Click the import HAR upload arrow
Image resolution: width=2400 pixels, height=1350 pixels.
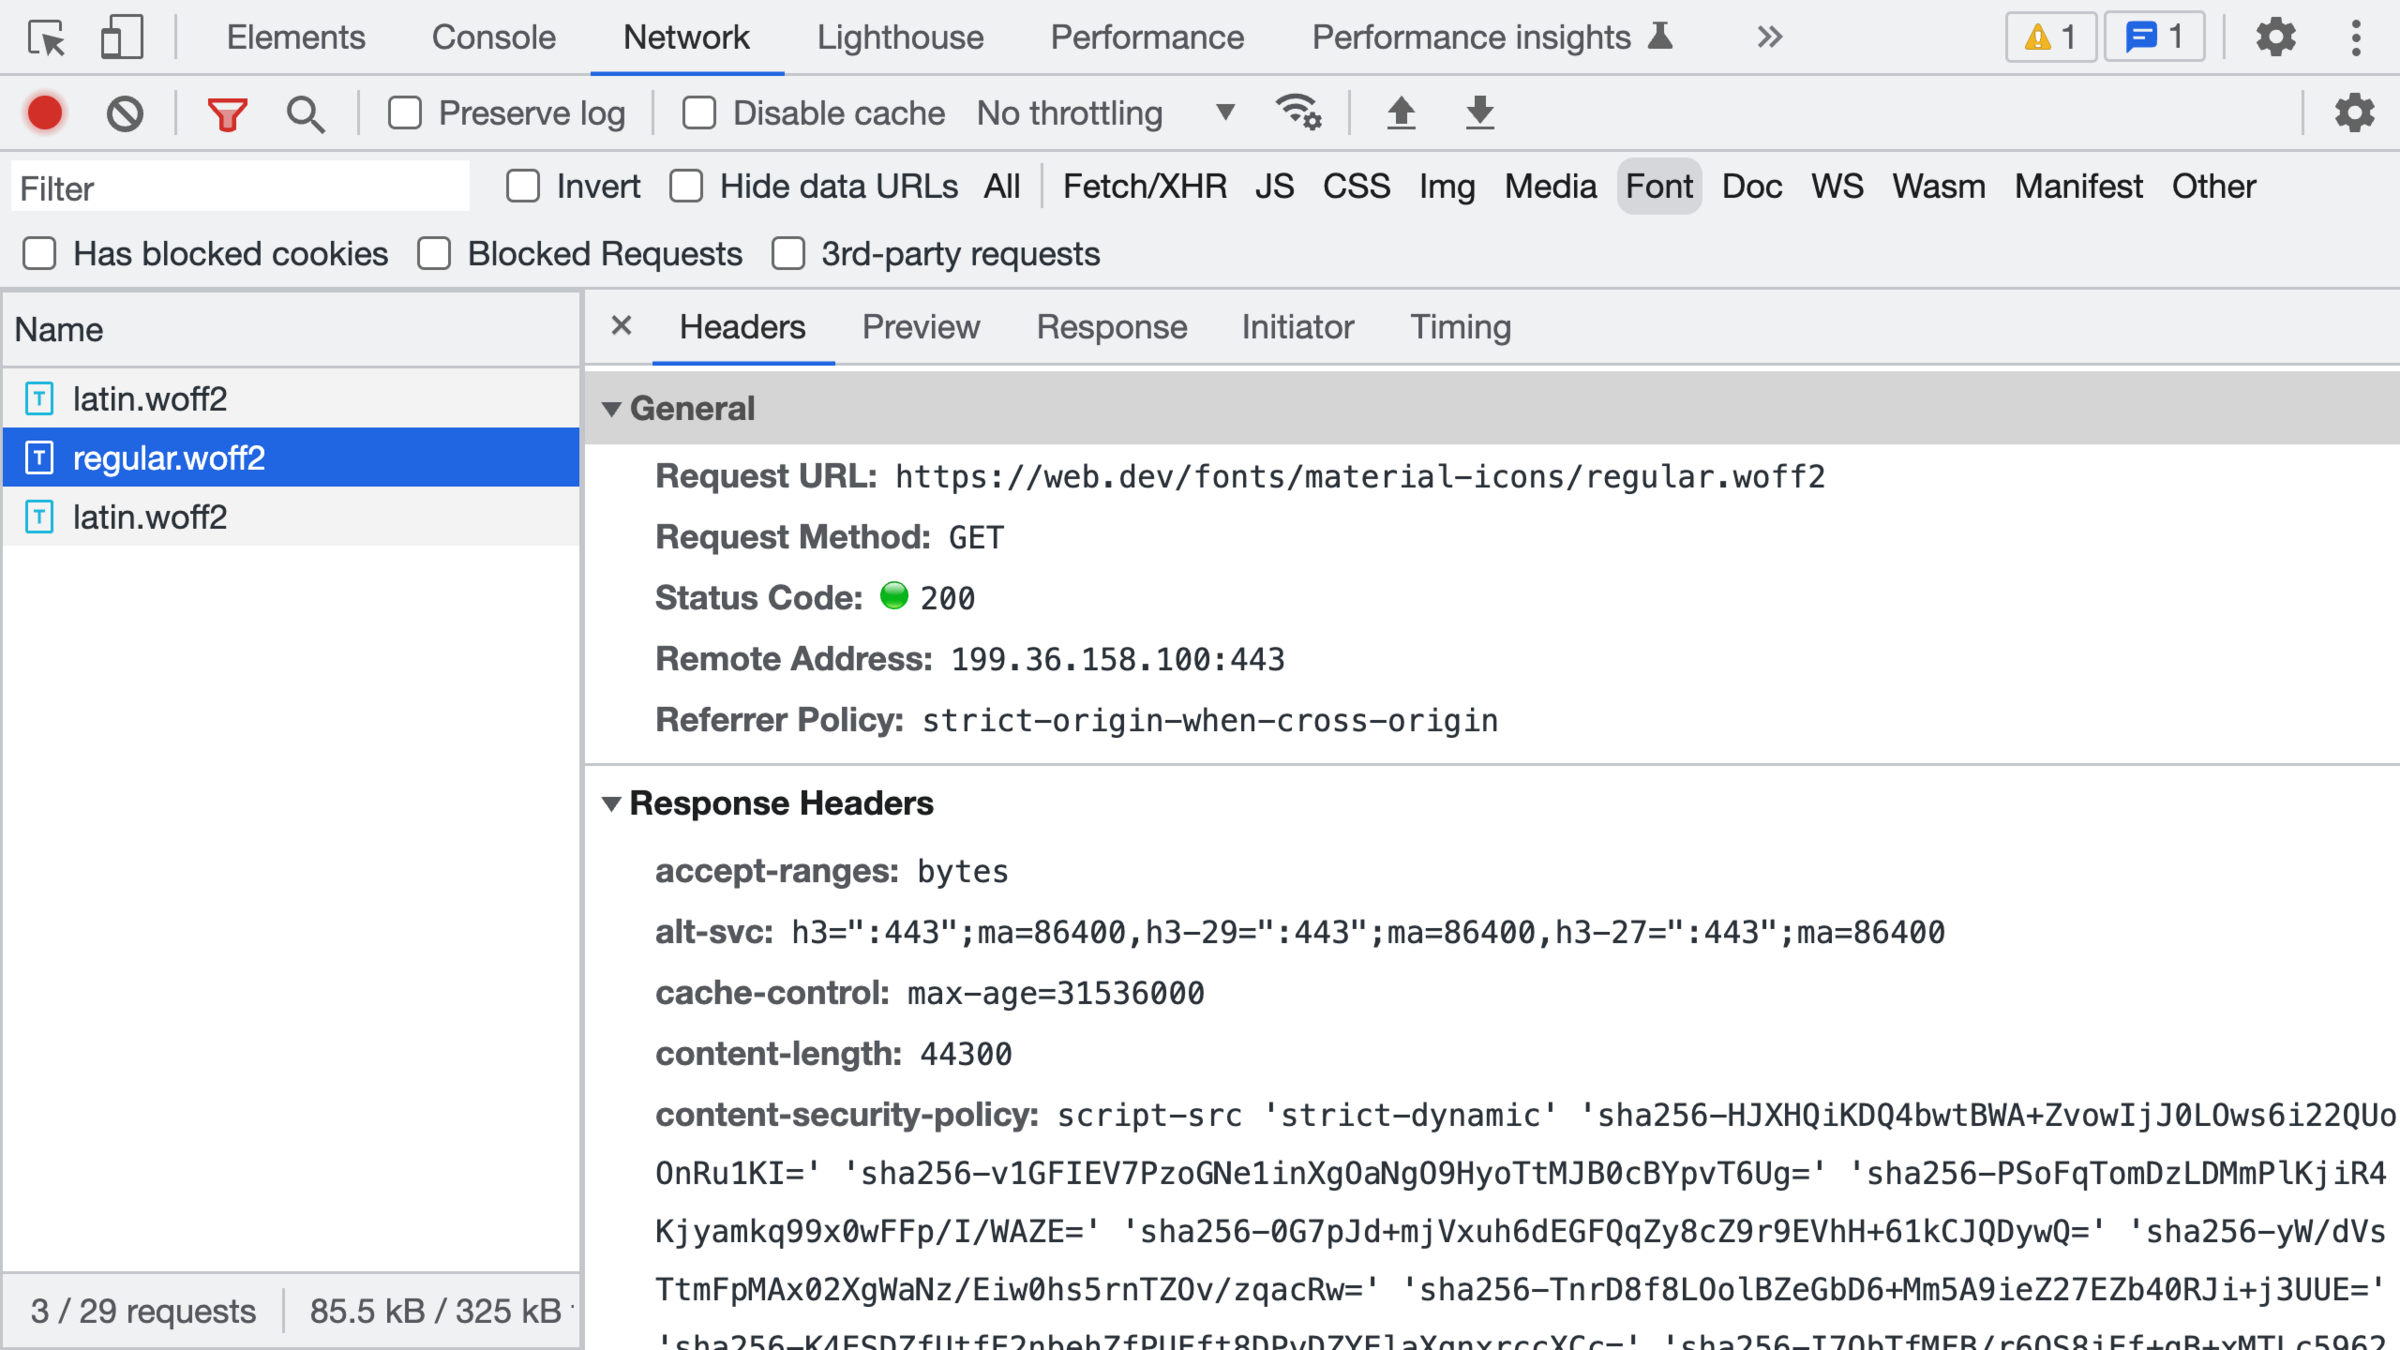(1401, 113)
